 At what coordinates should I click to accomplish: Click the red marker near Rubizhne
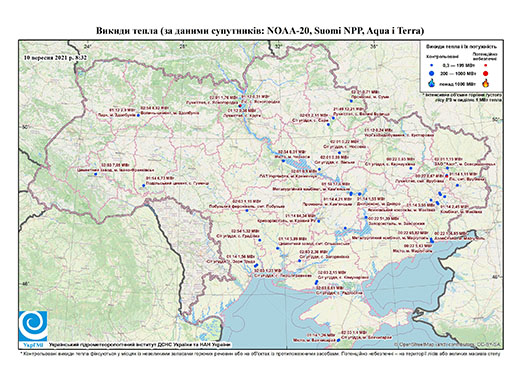coord(447,175)
